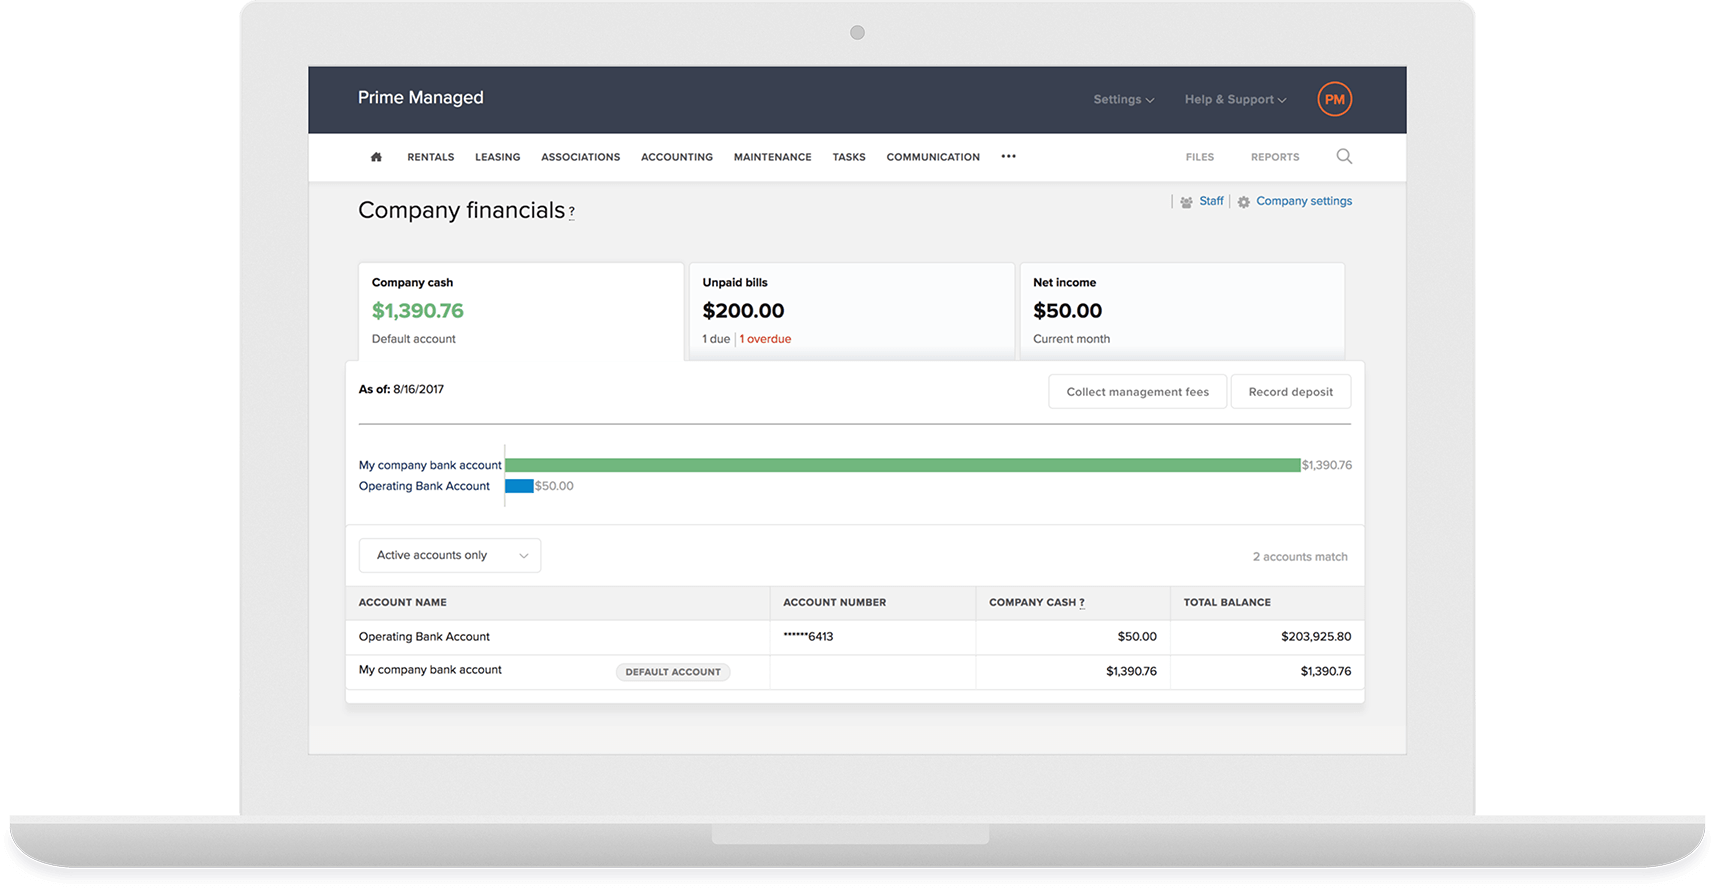Click help question mark beside Company financials
This screenshot has height=888, width=1715.
(572, 212)
